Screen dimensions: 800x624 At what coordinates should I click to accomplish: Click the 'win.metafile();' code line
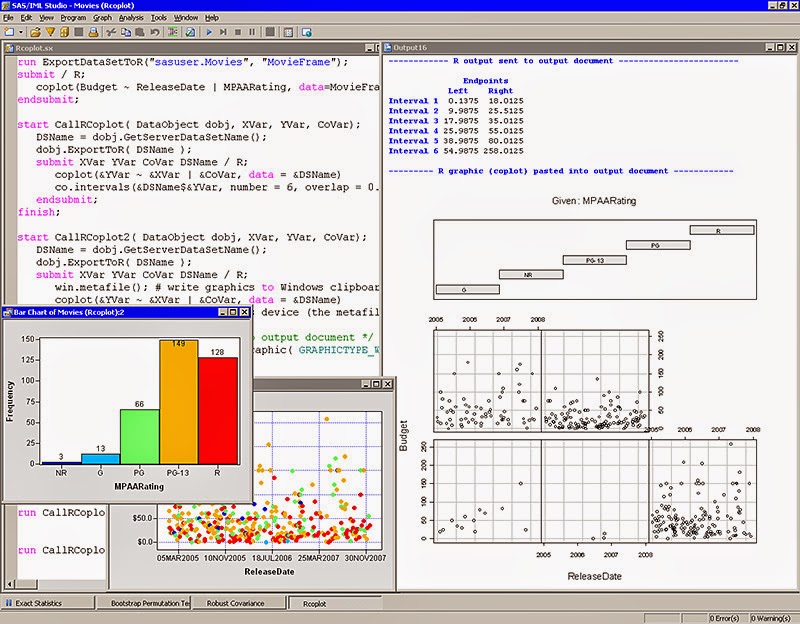[217, 287]
